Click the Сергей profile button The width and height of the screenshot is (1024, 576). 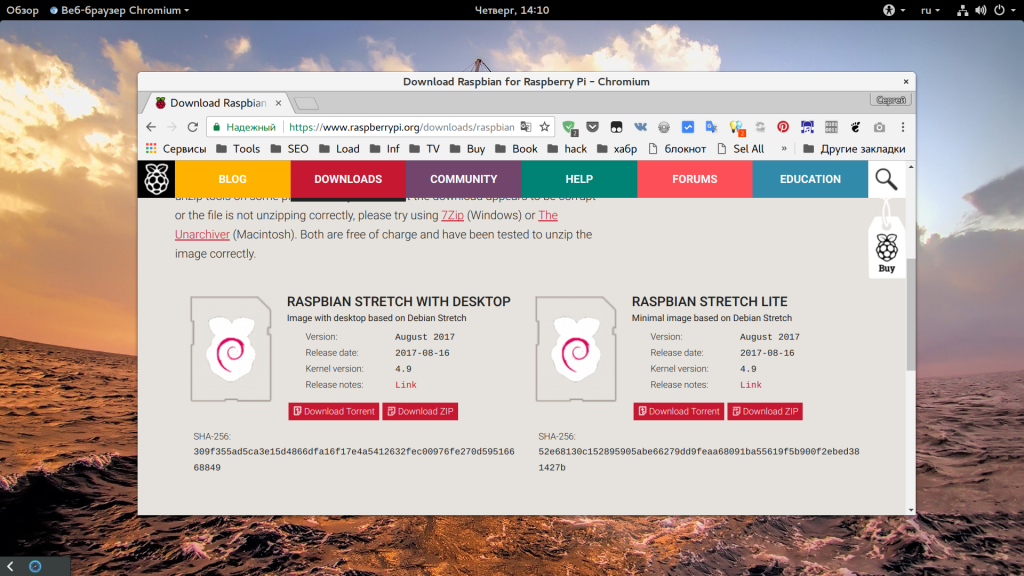890,100
